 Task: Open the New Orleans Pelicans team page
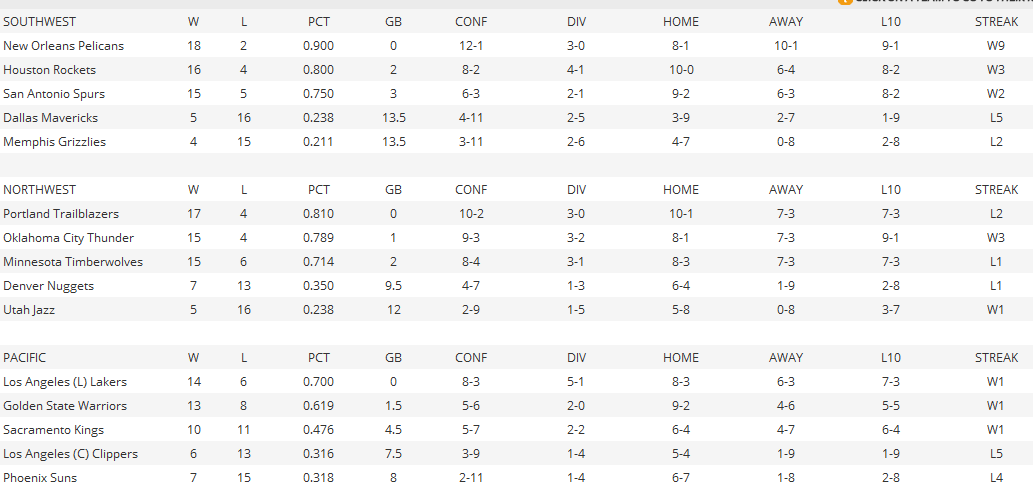64,46
